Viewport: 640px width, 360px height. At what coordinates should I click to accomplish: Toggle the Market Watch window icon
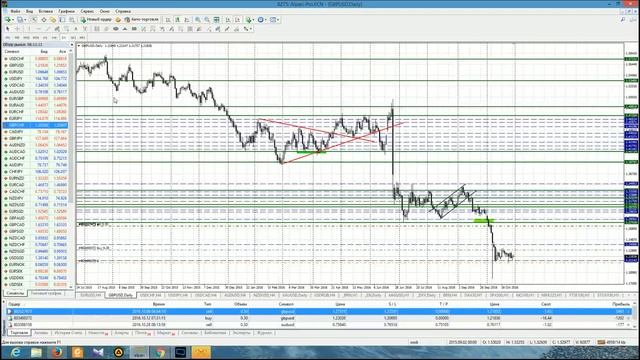(35, 20)
